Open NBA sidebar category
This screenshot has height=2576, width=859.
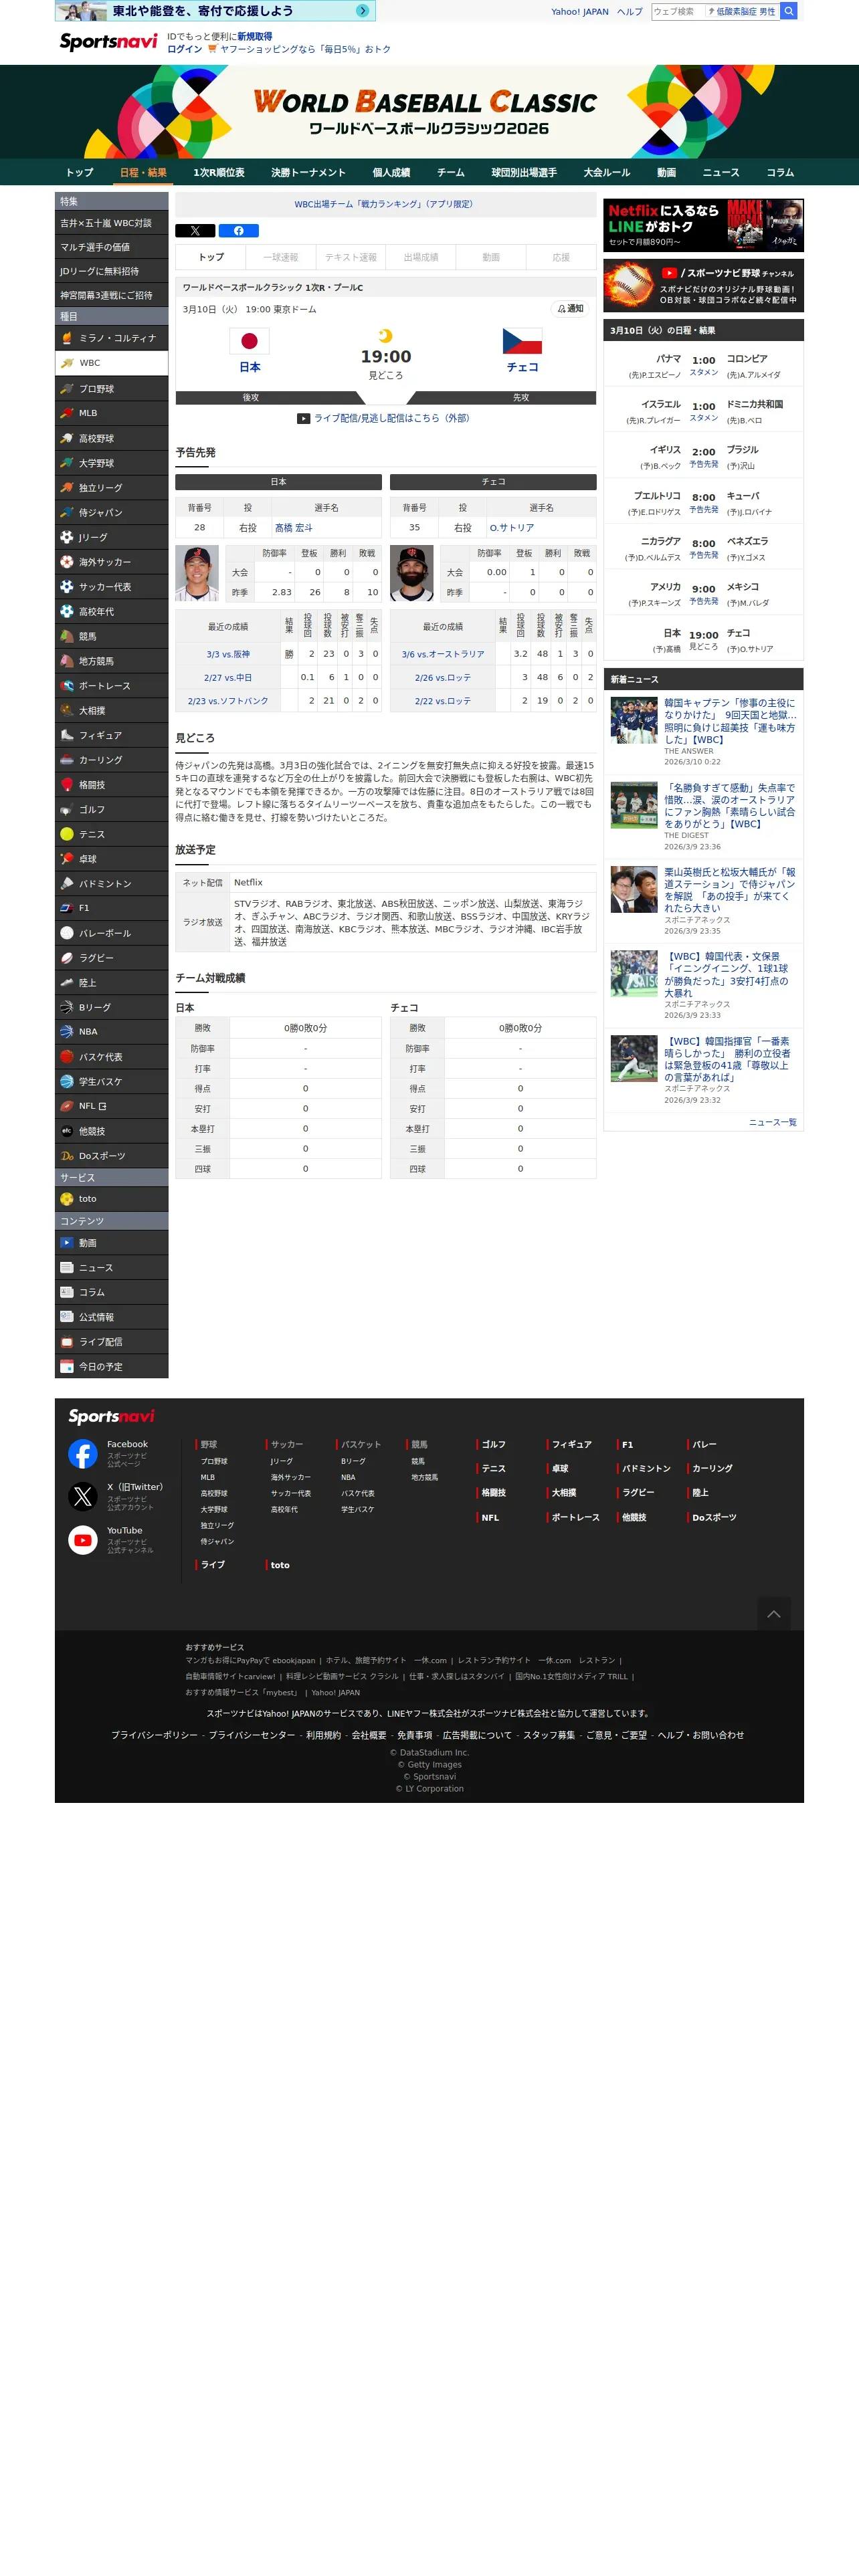111,1032
